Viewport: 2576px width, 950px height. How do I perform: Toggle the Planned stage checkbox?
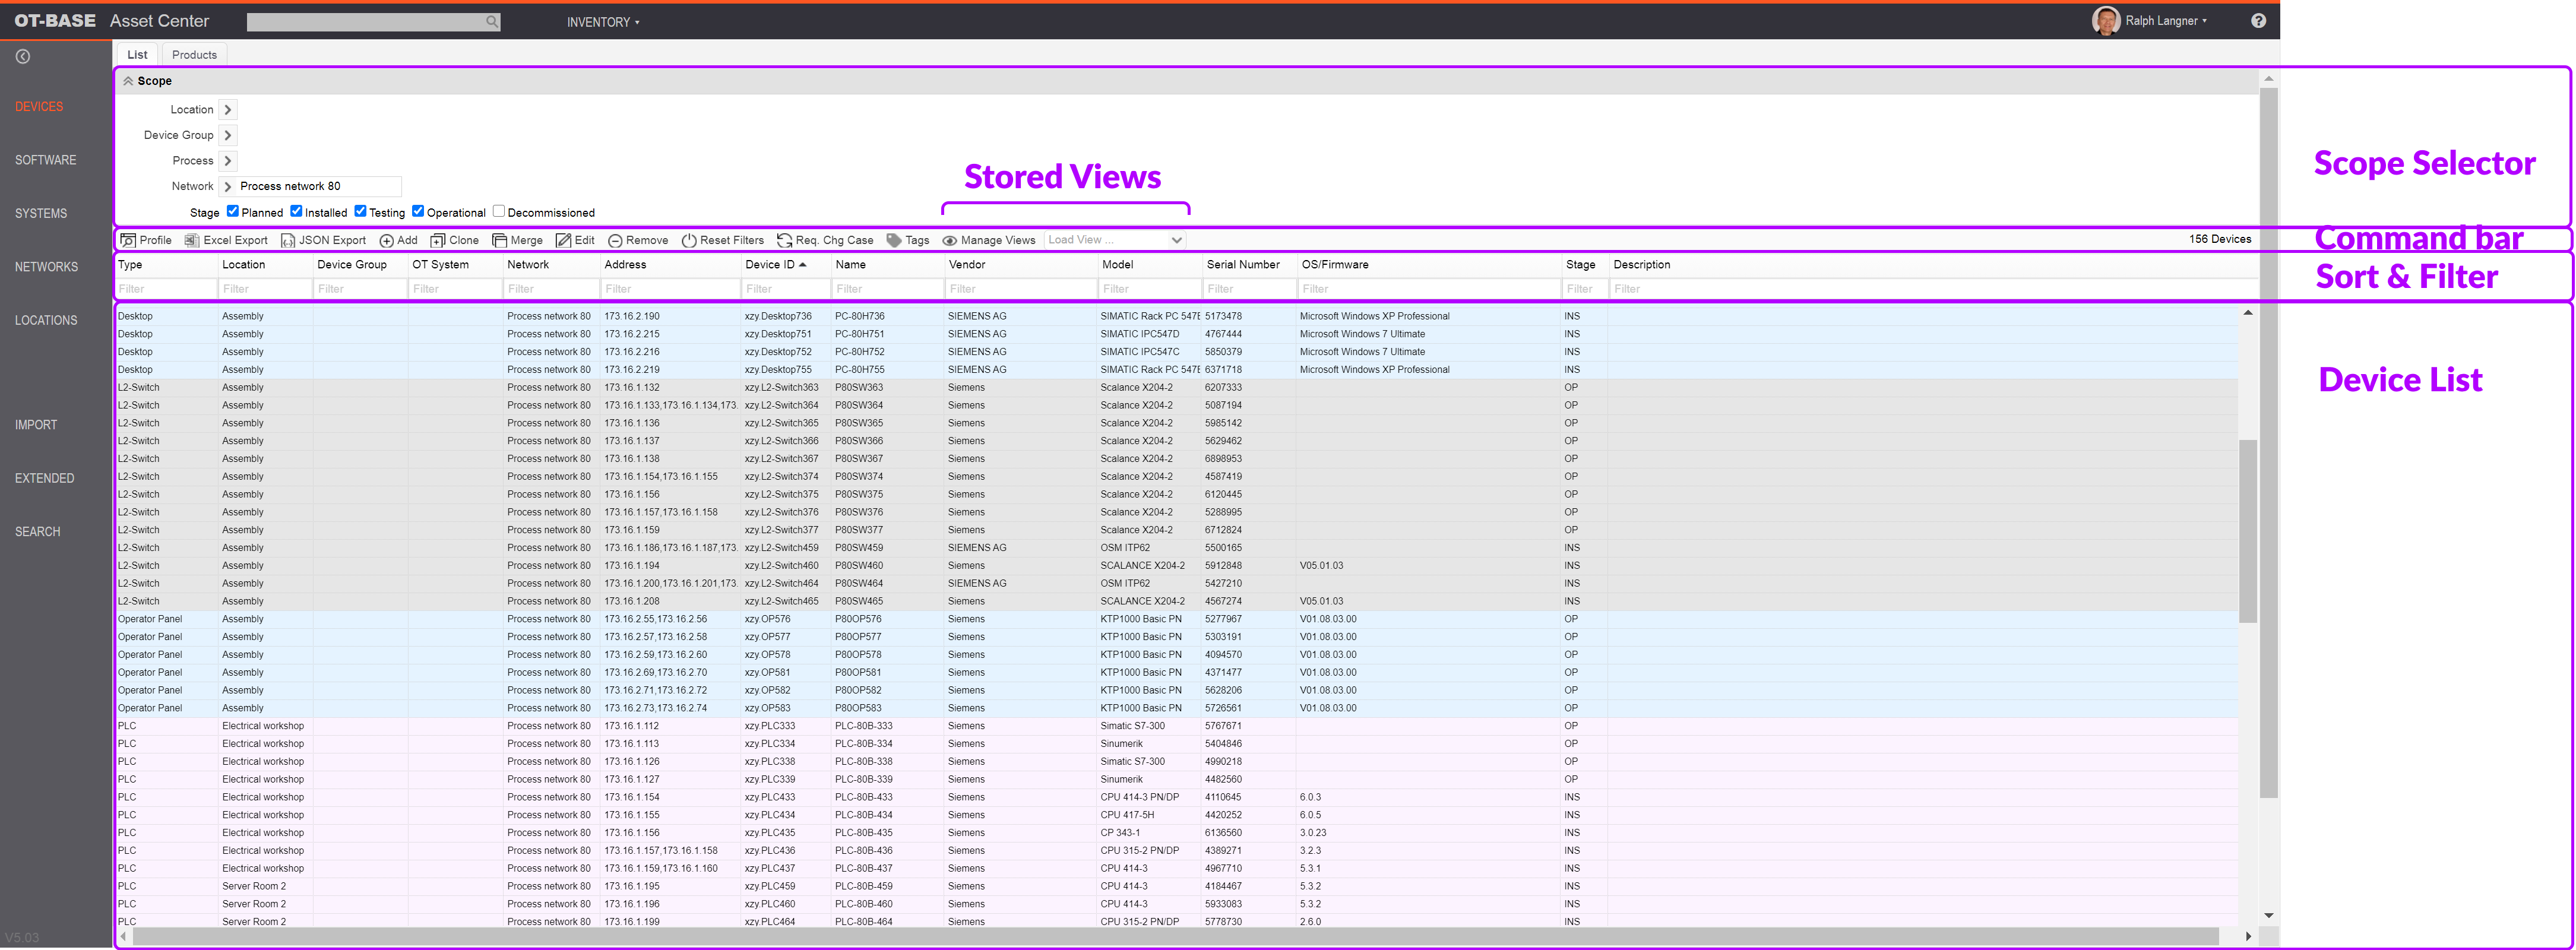tap(232, 211)
